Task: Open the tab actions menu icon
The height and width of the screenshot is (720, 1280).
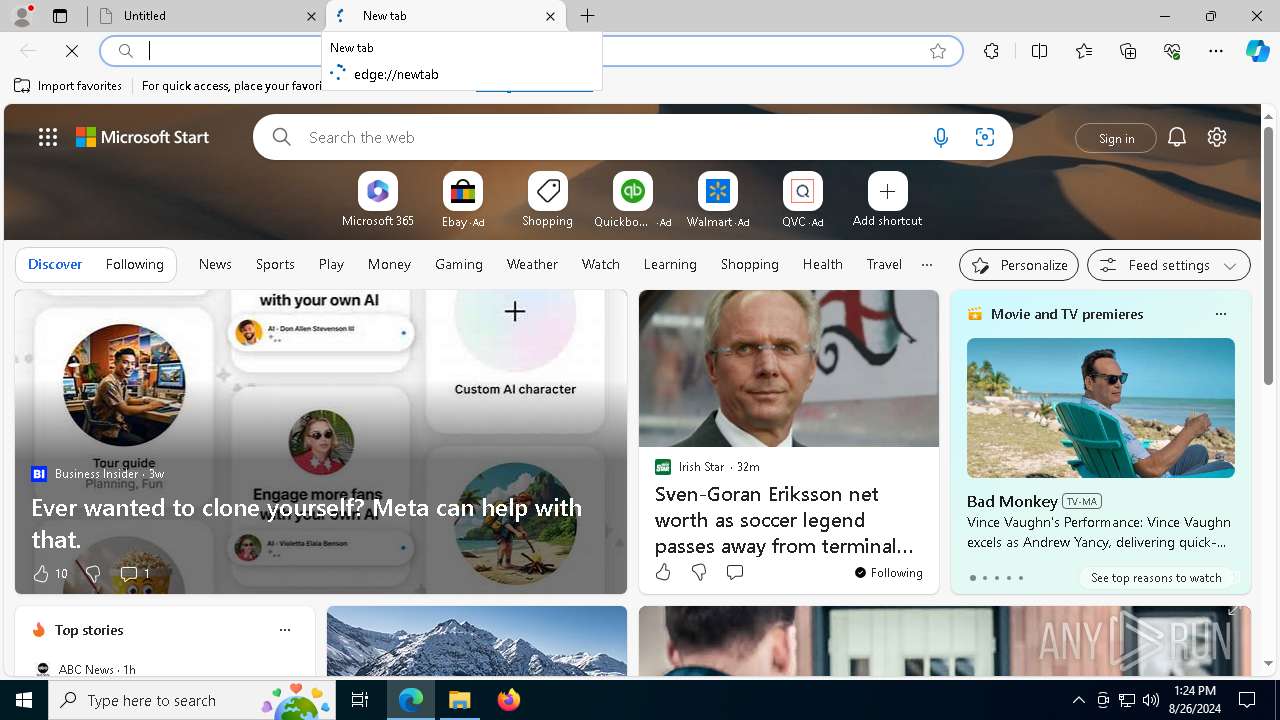Action: point(60,16)
